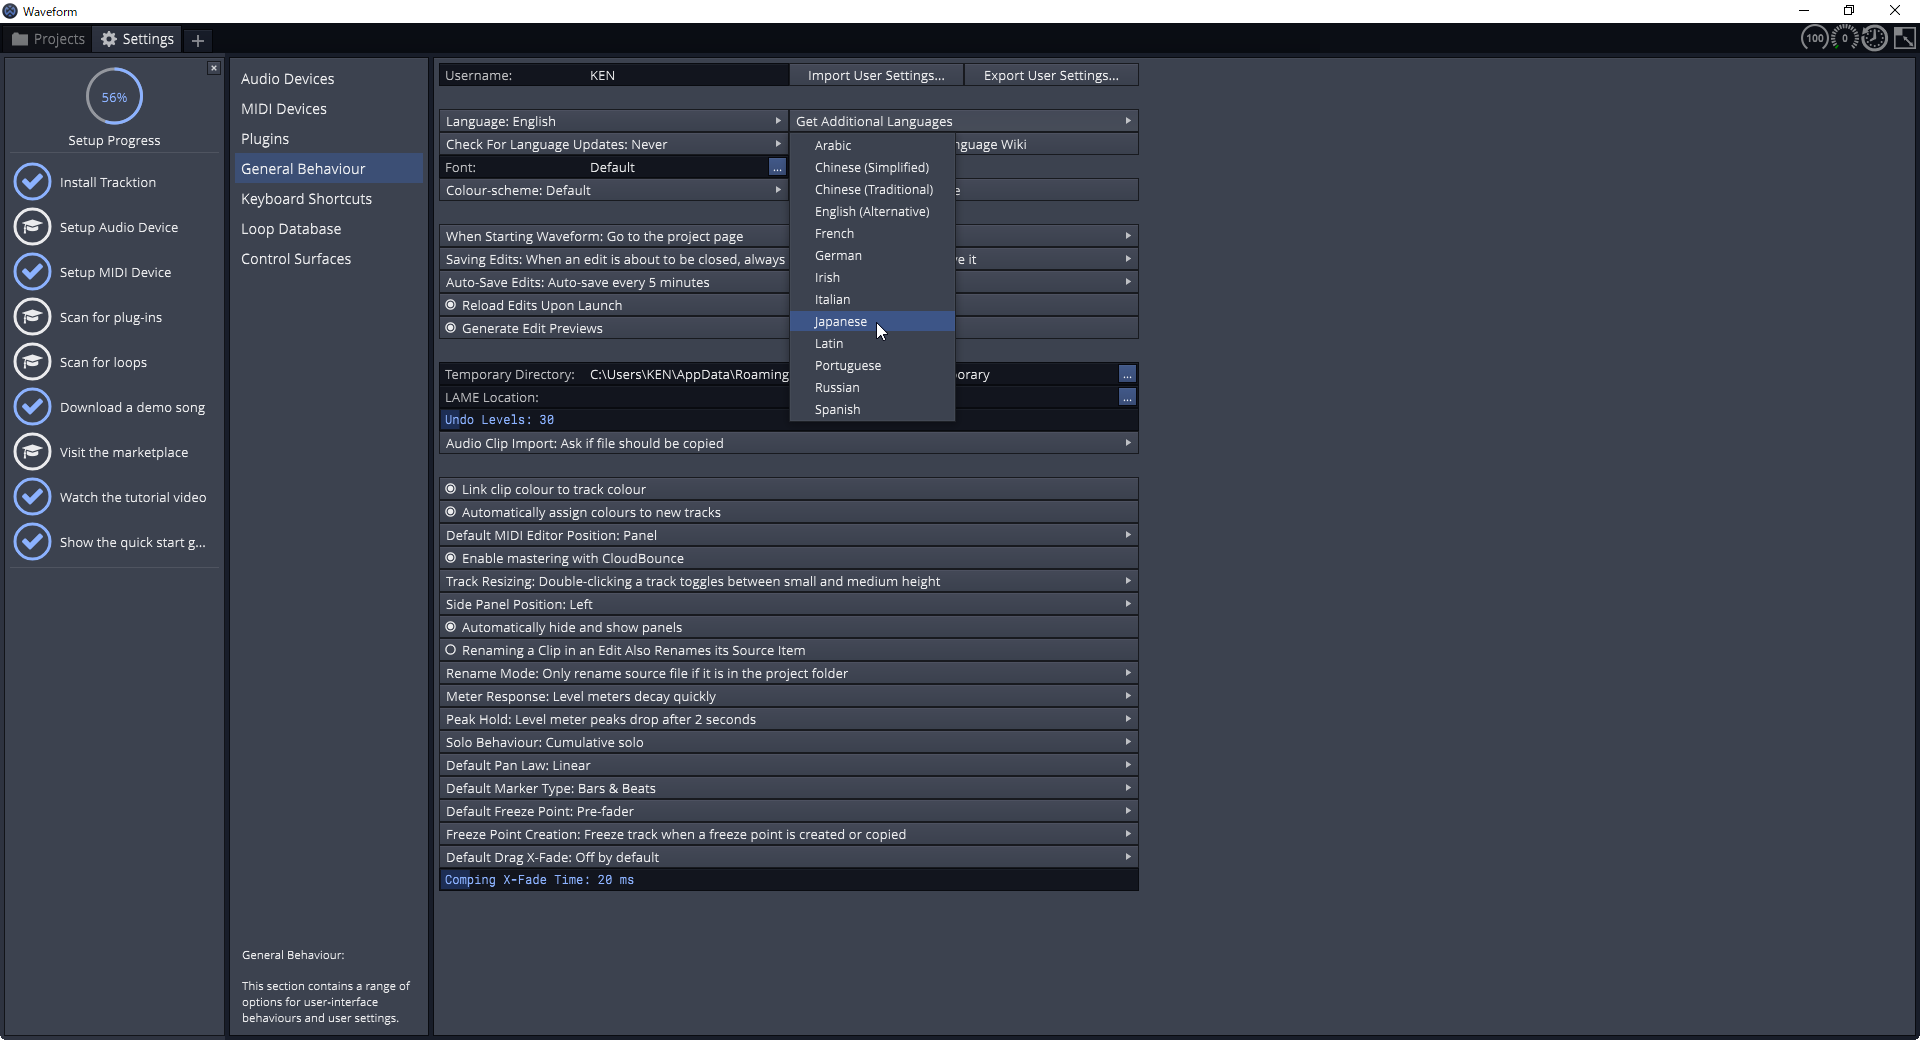Click the Install Tracktion checkmark icon

coord(32,182)
